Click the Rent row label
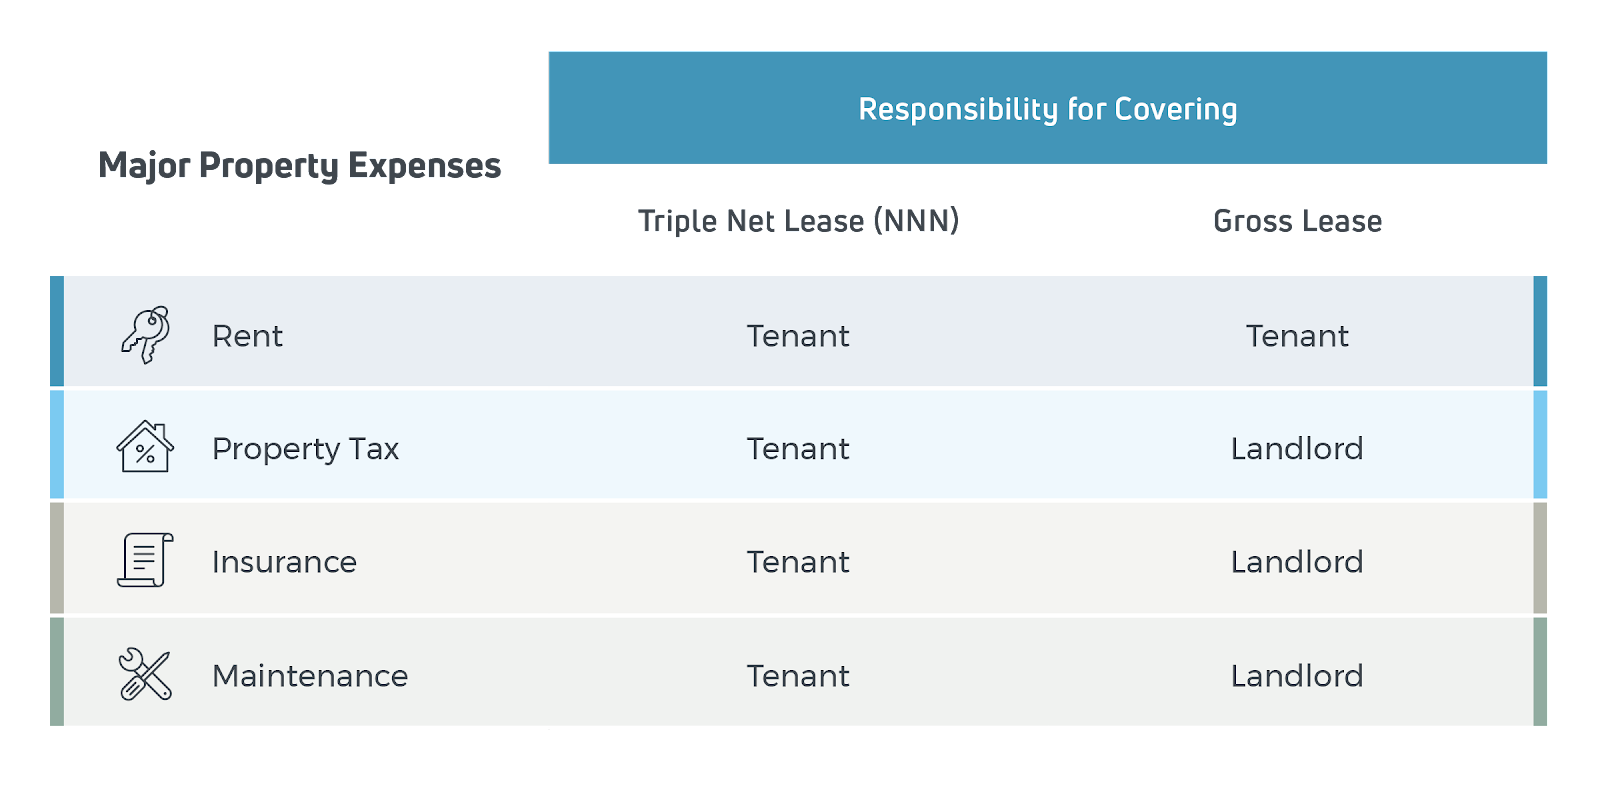Screen dimensions: 1600x800 click(247, 336)
